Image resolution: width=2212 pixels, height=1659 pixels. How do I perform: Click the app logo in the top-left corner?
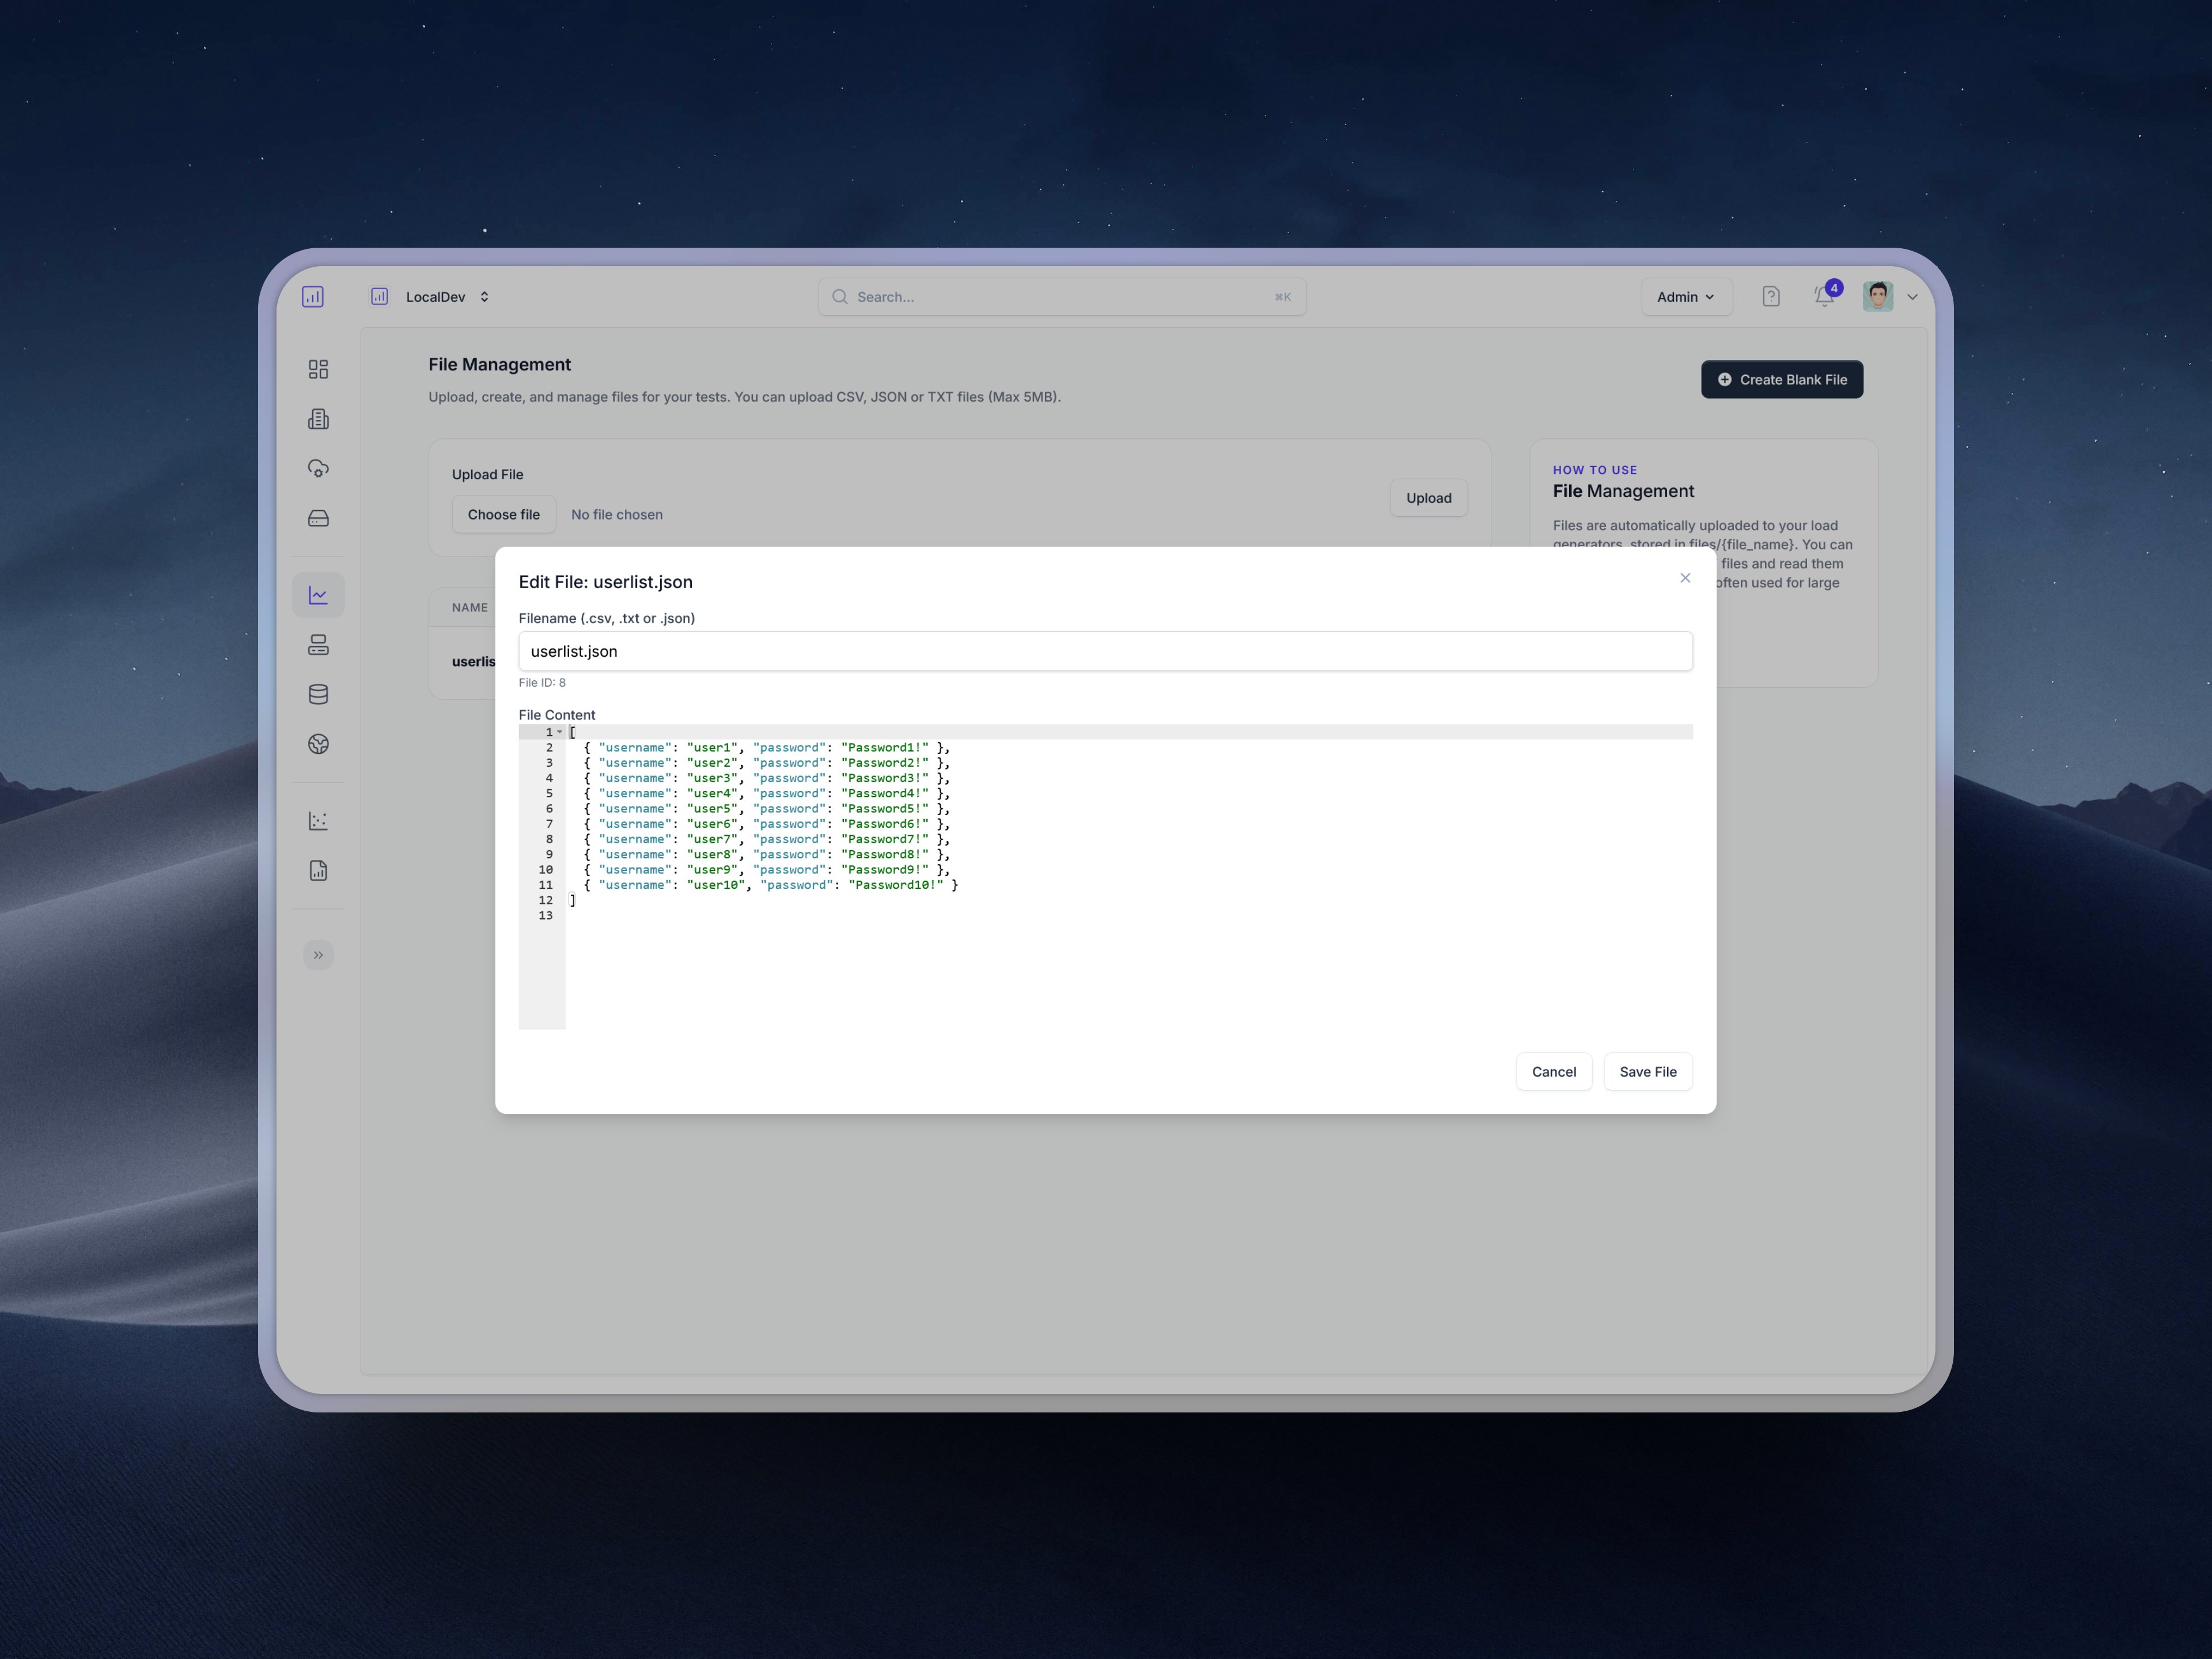[313, 297]
